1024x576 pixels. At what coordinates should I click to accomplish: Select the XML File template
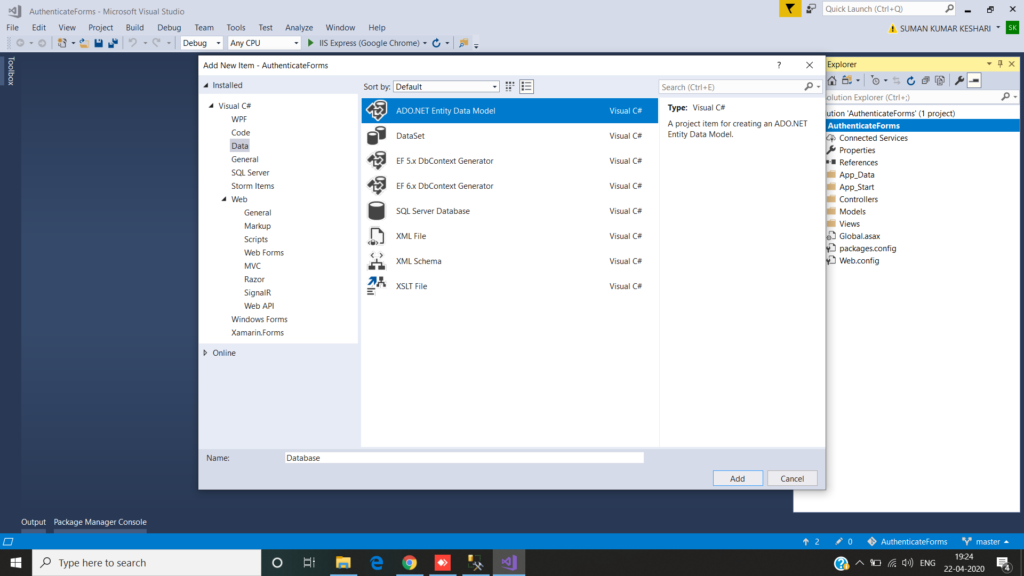pos(509,236)
